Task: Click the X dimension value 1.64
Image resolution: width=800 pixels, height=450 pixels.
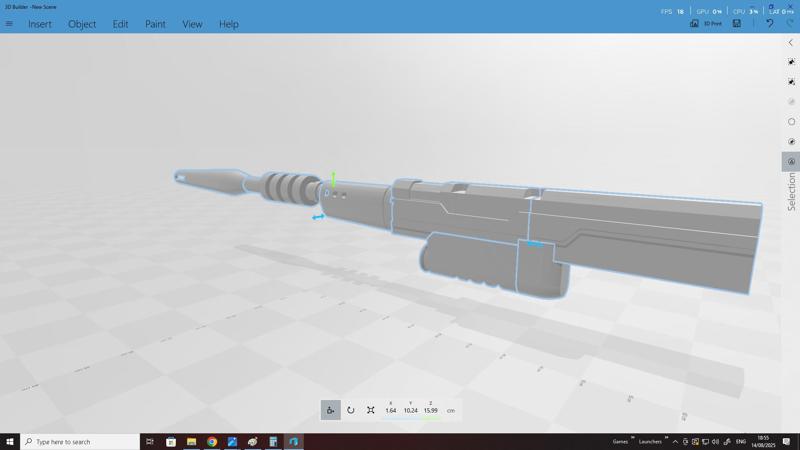Action: pos(391,410)
